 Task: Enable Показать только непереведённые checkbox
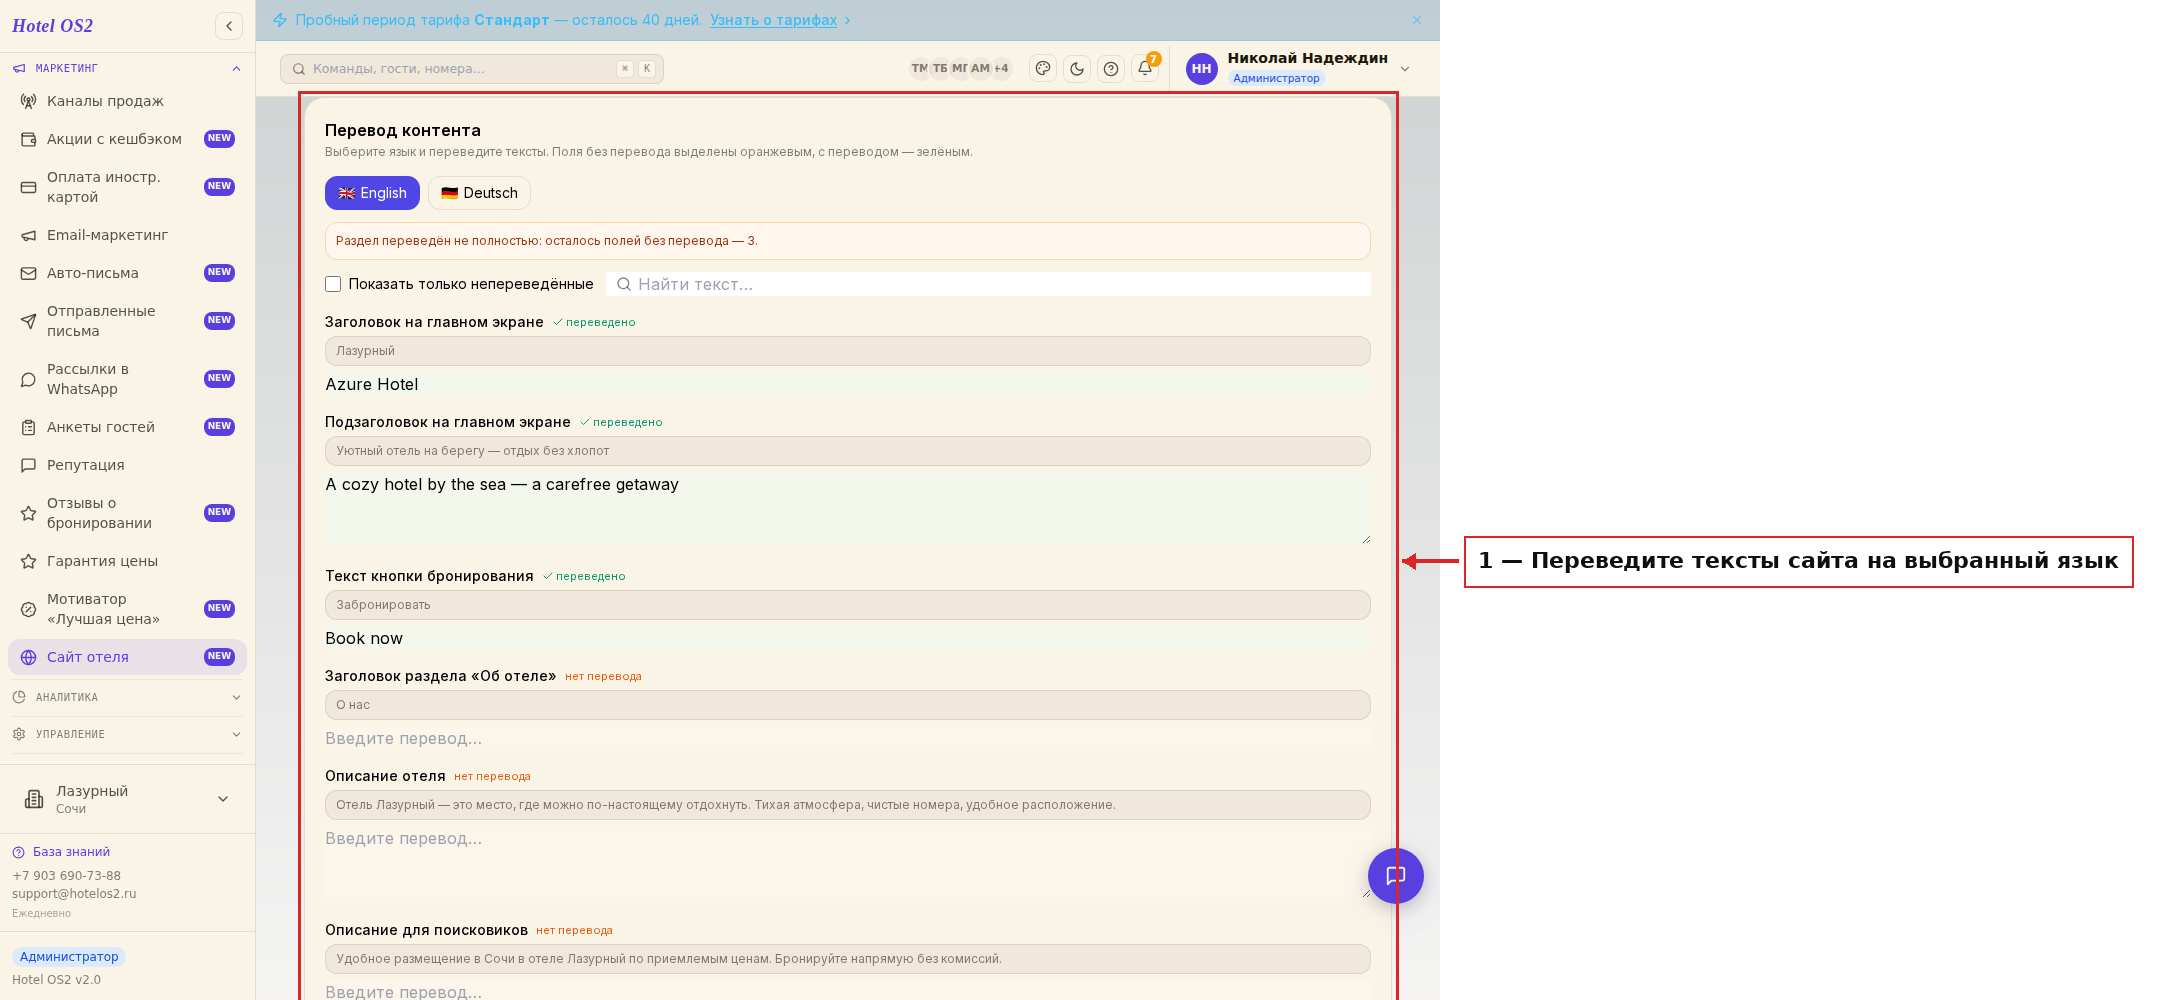click(333, 284)
